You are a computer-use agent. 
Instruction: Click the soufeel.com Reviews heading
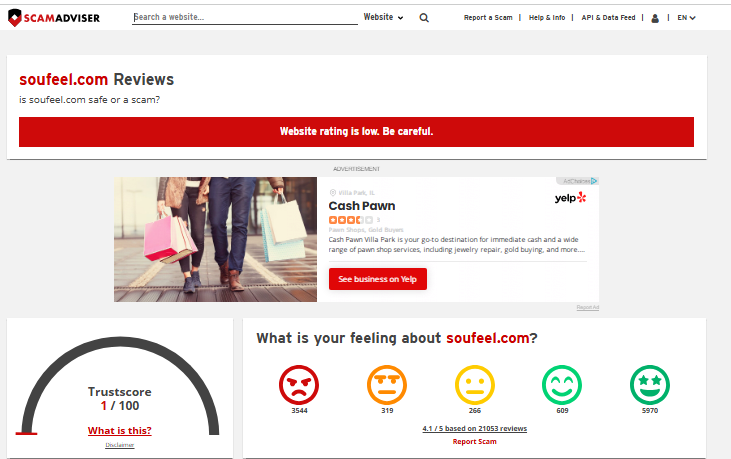tap(97, 79)
